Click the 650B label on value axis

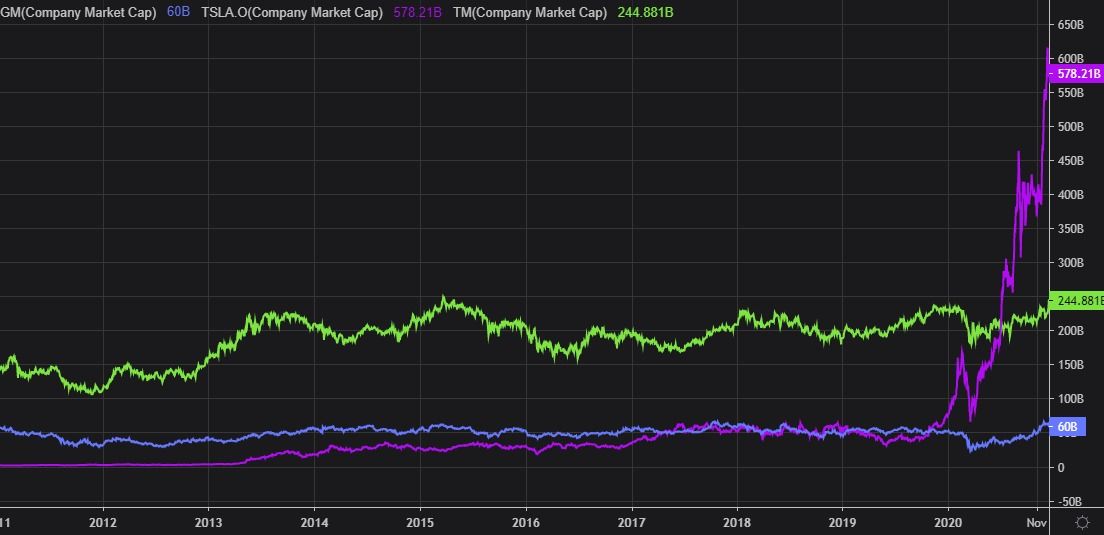(1072, 24)
